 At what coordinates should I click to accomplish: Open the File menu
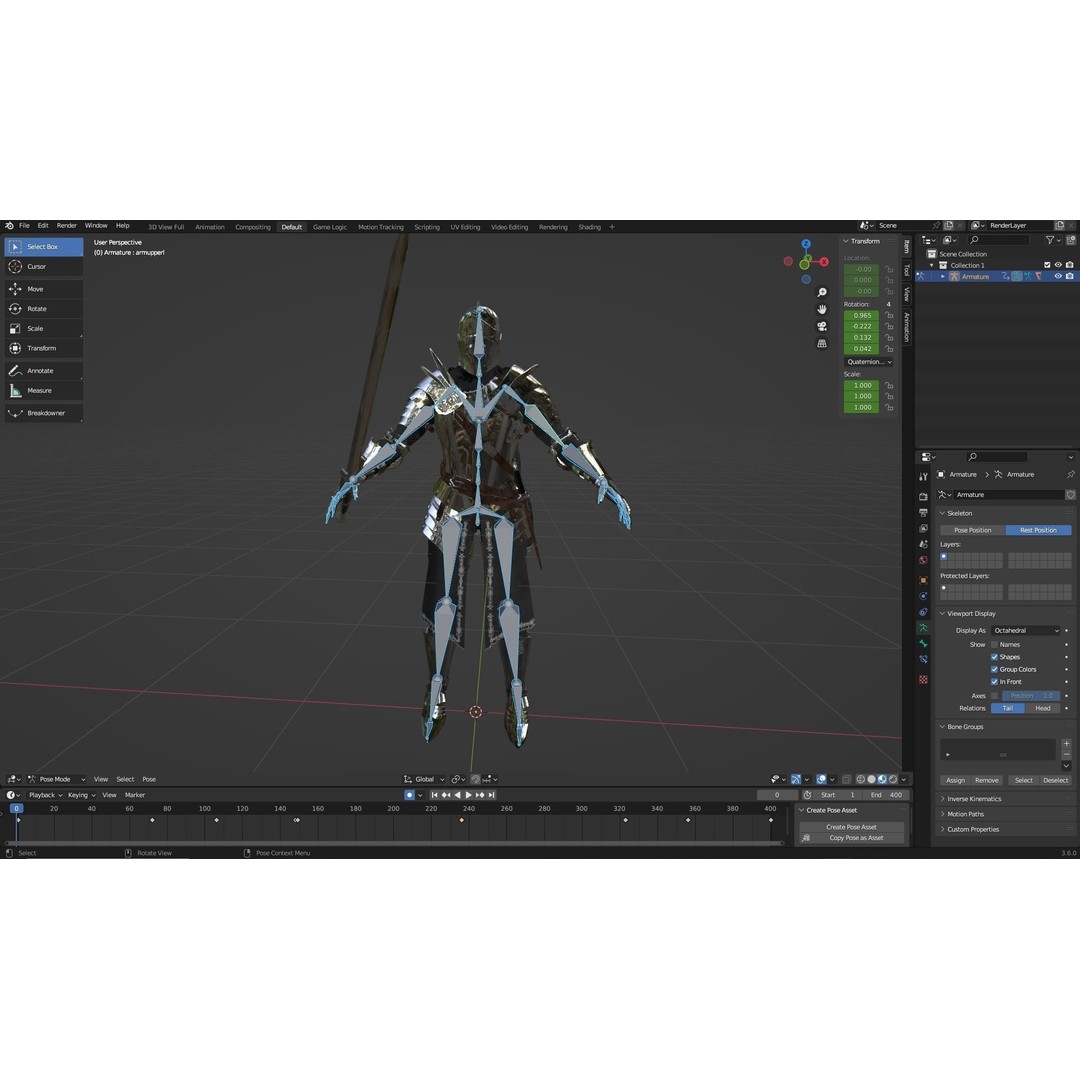tap(24, 226)
